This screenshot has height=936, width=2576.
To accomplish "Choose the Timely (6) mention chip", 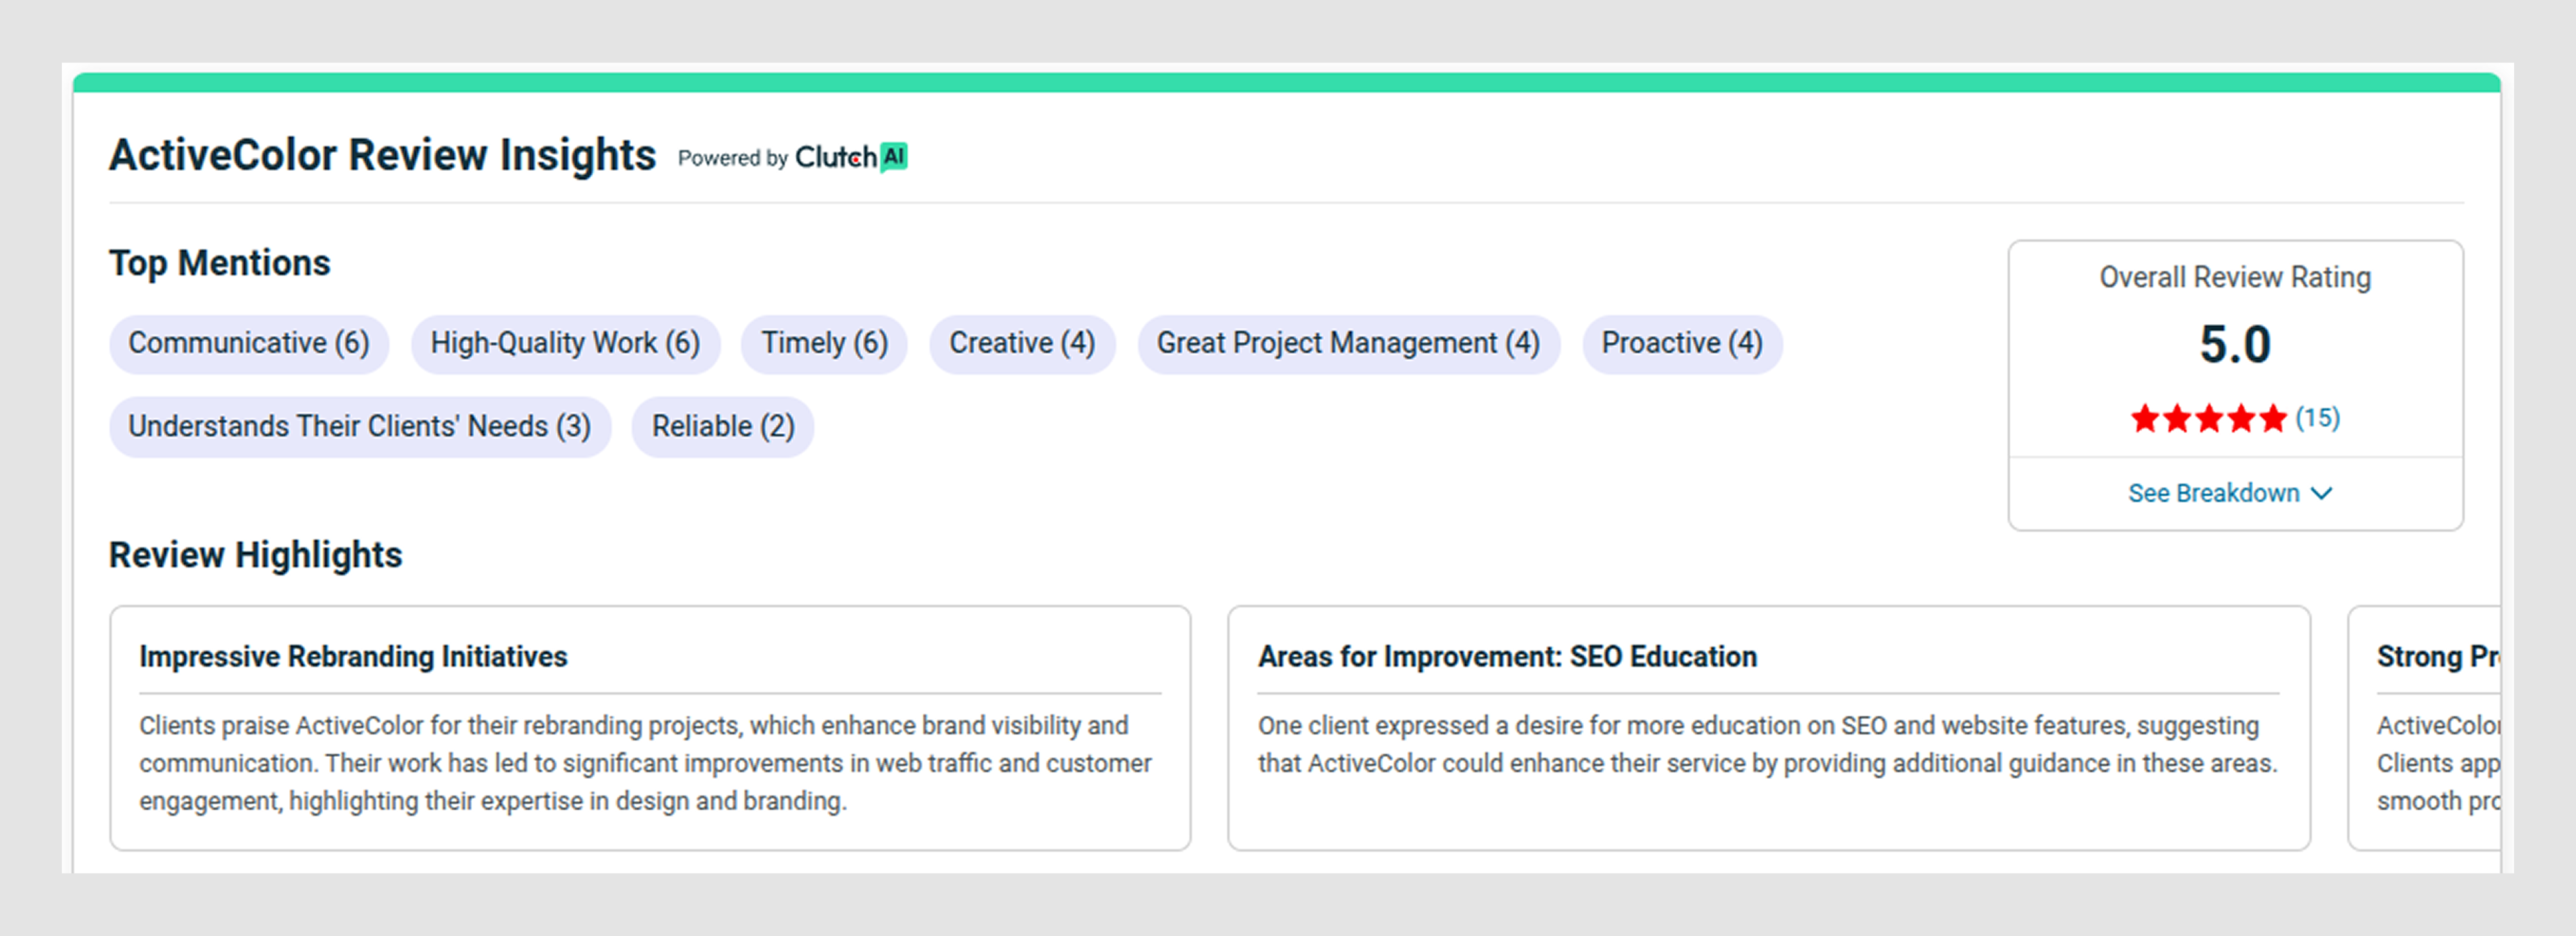I will (x=824, y=344).
